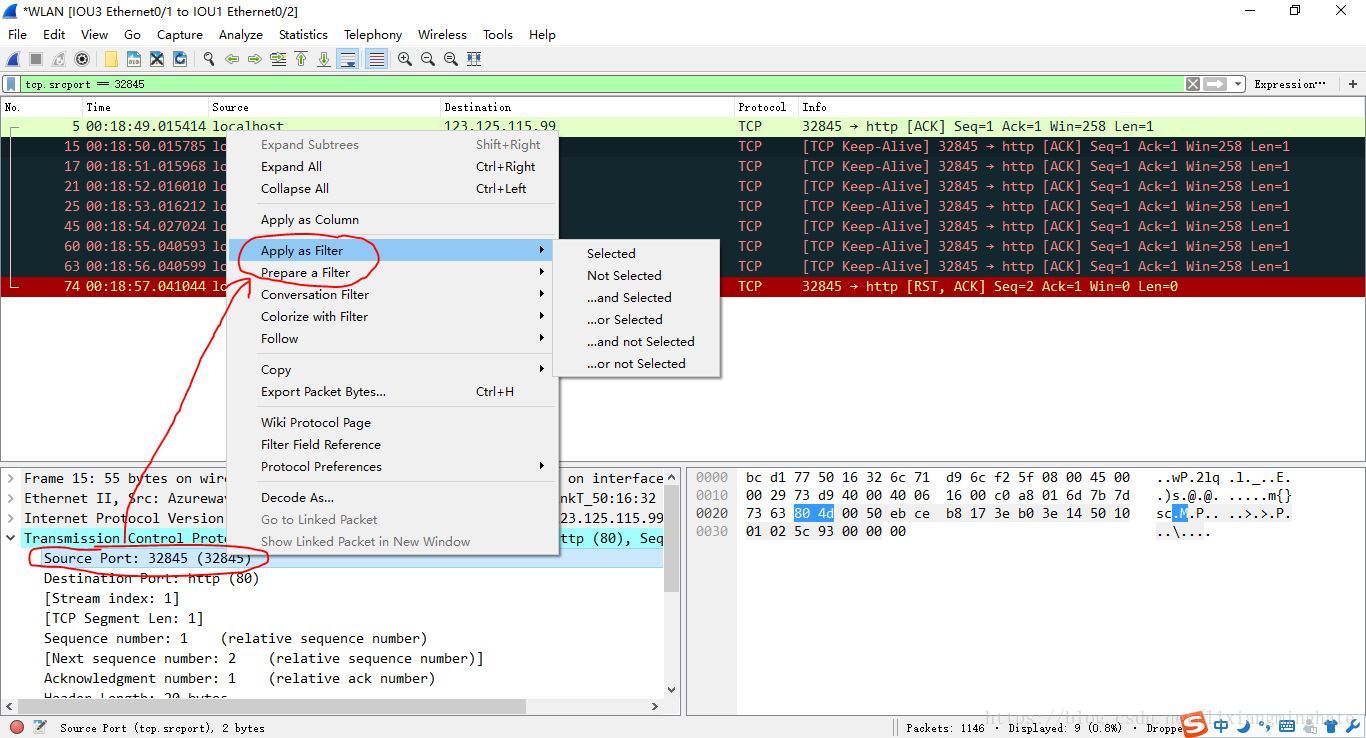Reload this capture file icon
The image size is (1366, 738).
180,59
